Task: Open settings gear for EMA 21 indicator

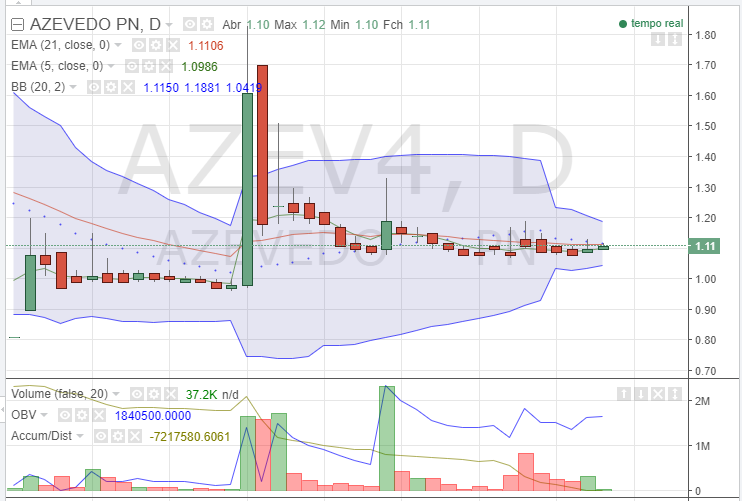Action: tap(156, 45)
